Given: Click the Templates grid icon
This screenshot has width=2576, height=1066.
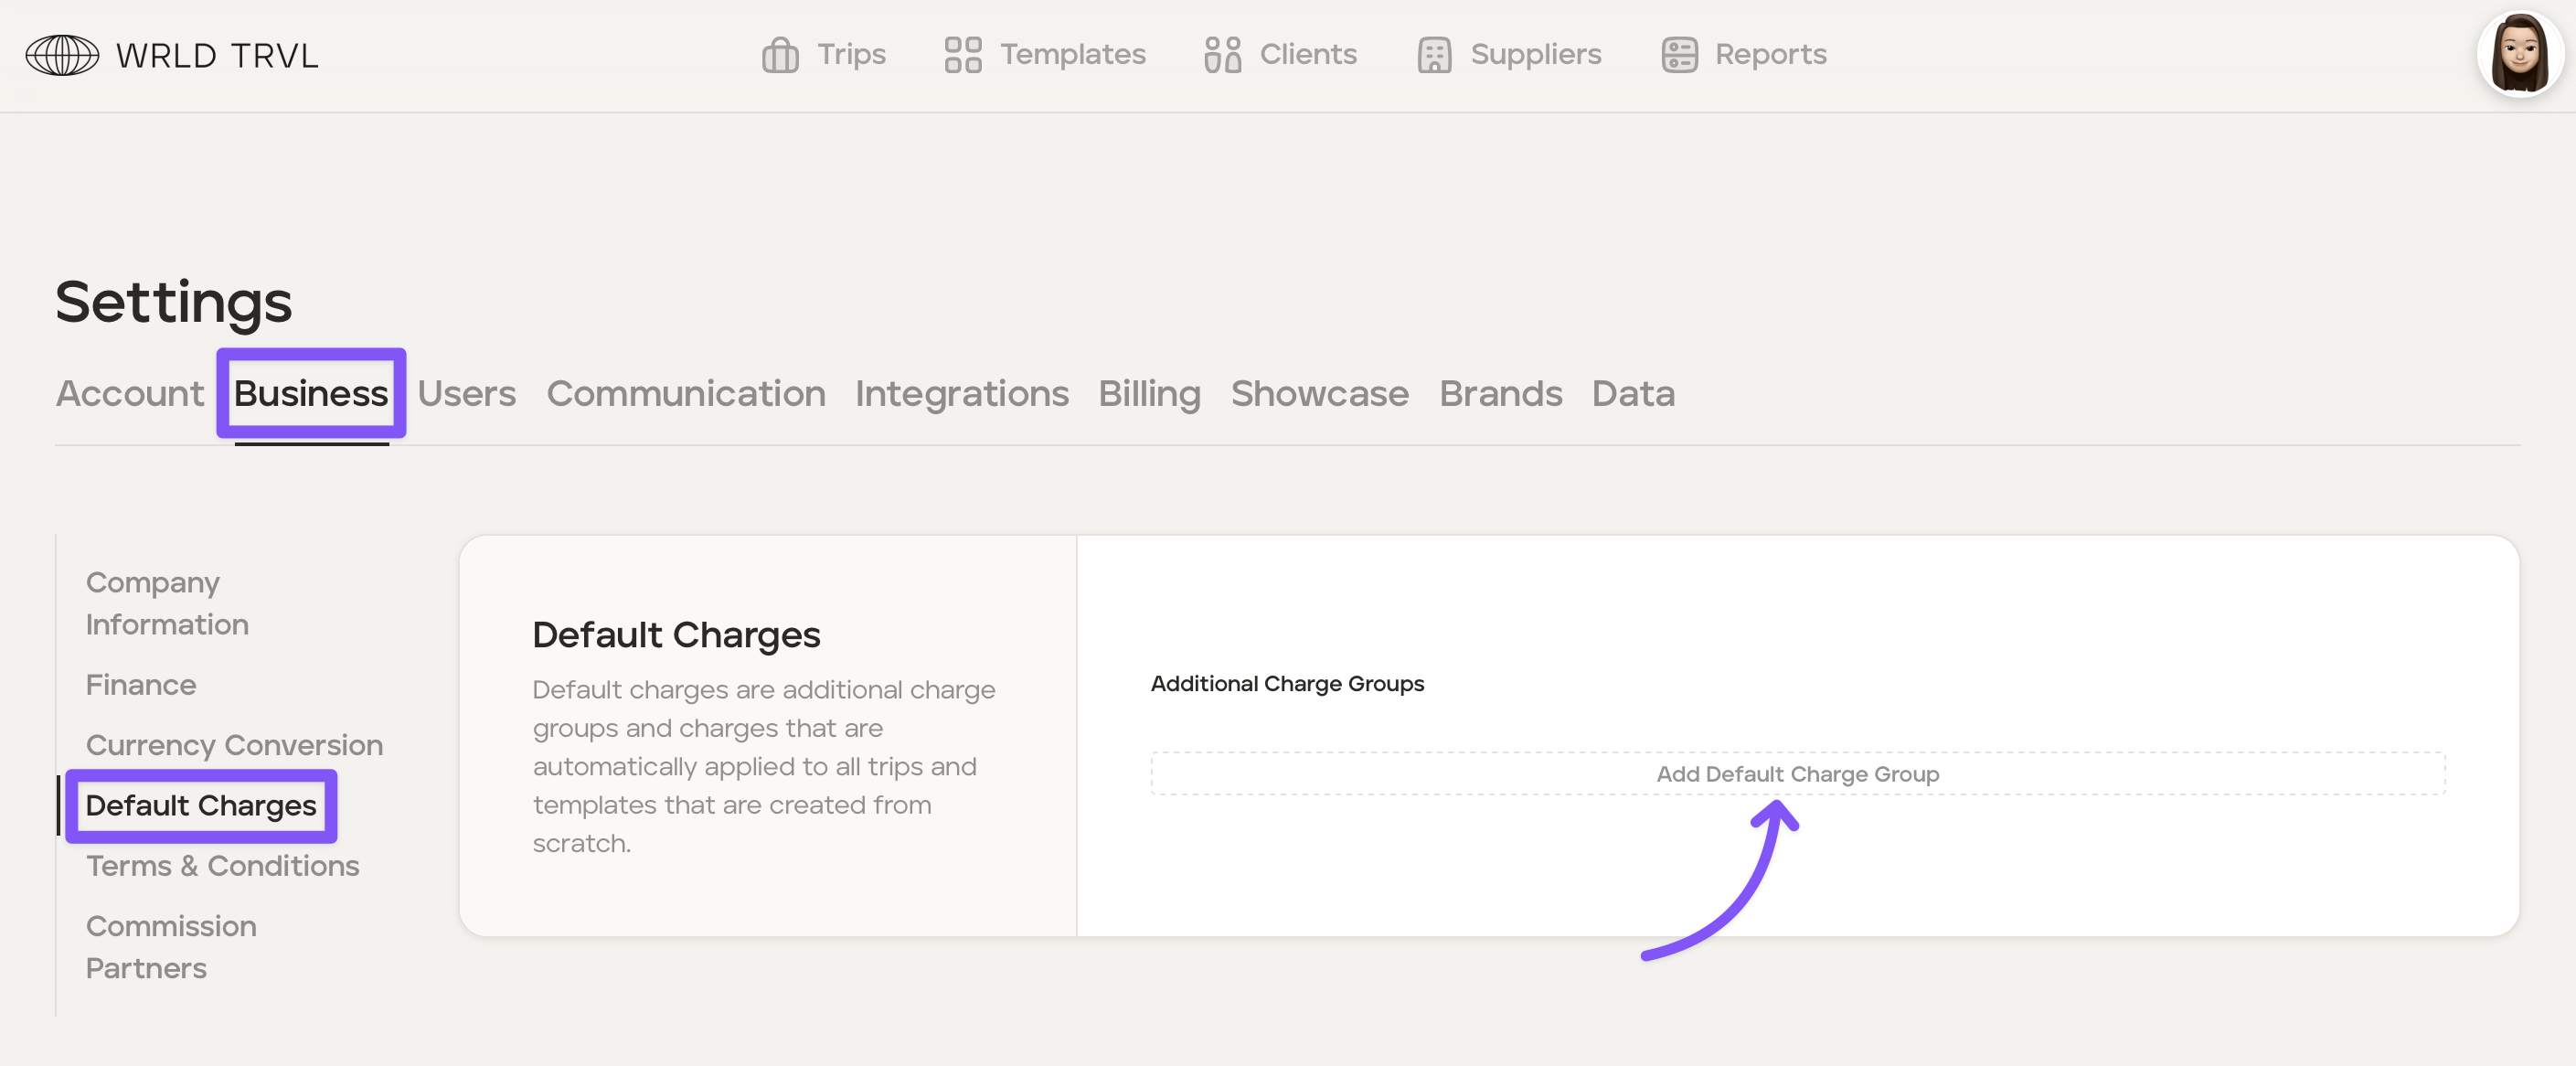Looking at the screenshot, I should (962, 55).
